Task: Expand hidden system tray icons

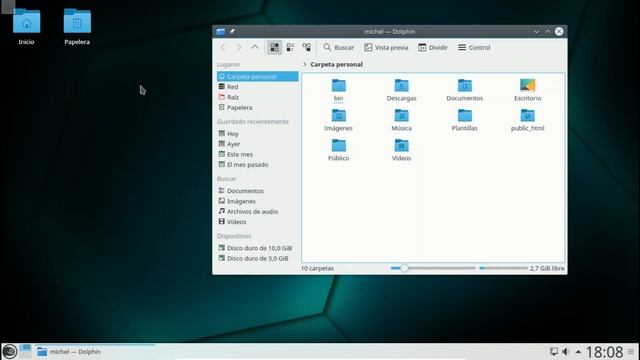Action: pyautogui.click(x=578, y=351)
